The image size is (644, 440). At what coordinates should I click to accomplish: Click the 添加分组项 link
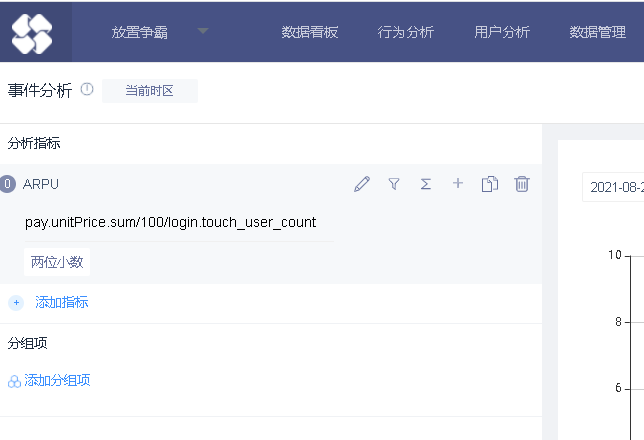[x=57, y=380]
